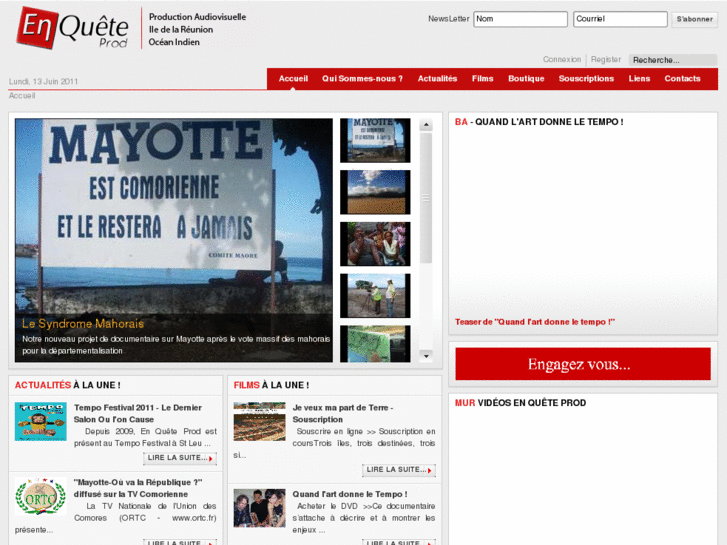Focus the newsletter Courriel field
The width and height of the screenshot is (727, 545).
tap(620, 19)
